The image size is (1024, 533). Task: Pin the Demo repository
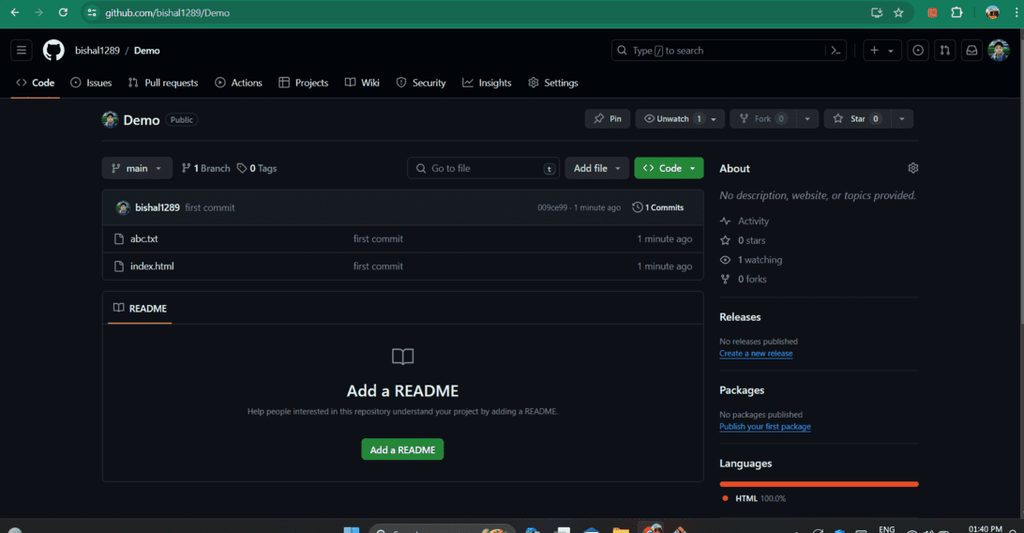coord(607,119)
